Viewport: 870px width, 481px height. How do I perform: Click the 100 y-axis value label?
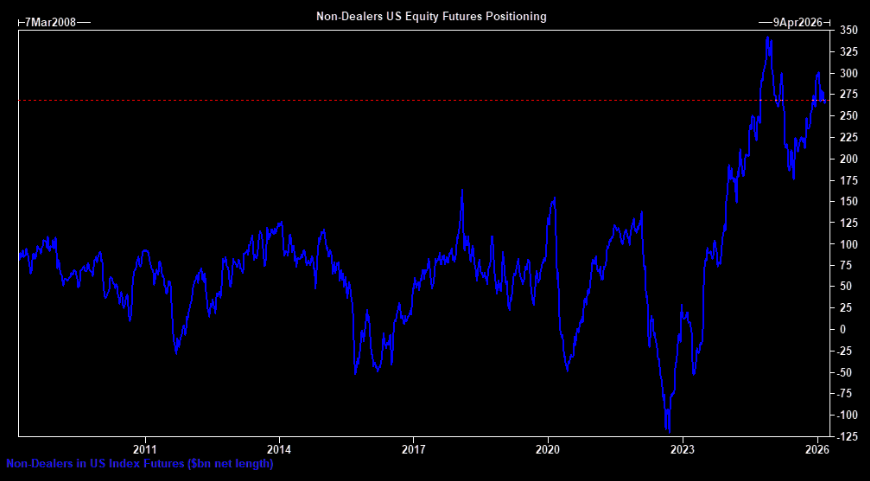pyautogui.click(x=847, y=244)
